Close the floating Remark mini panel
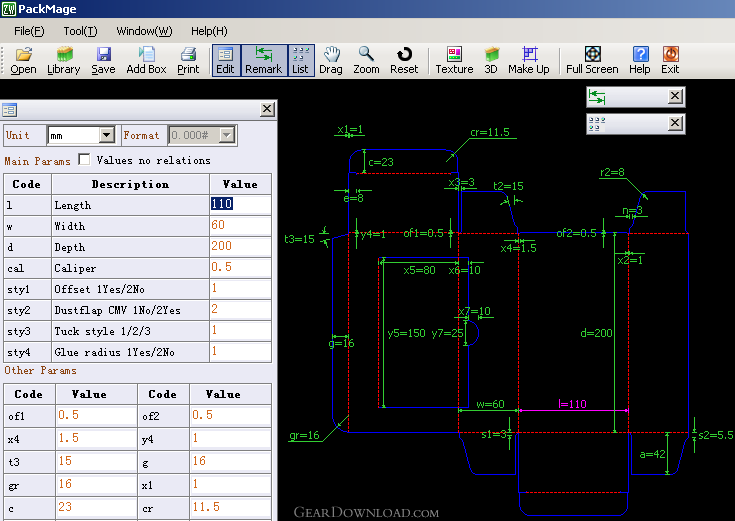This screenshot has width=735, height=521. [x=675, y=96]
